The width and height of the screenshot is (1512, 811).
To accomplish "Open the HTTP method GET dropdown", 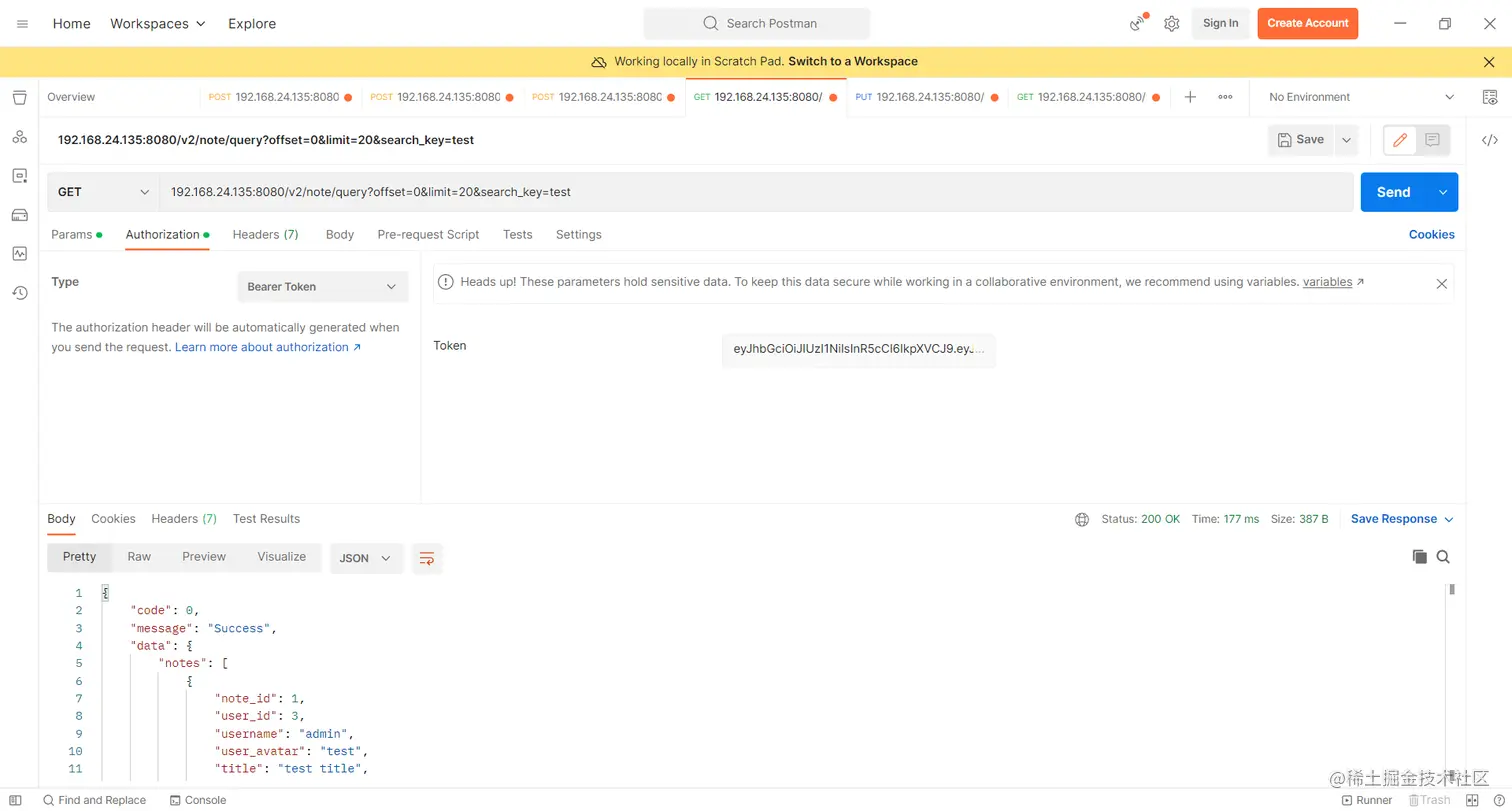I will 103,192.
